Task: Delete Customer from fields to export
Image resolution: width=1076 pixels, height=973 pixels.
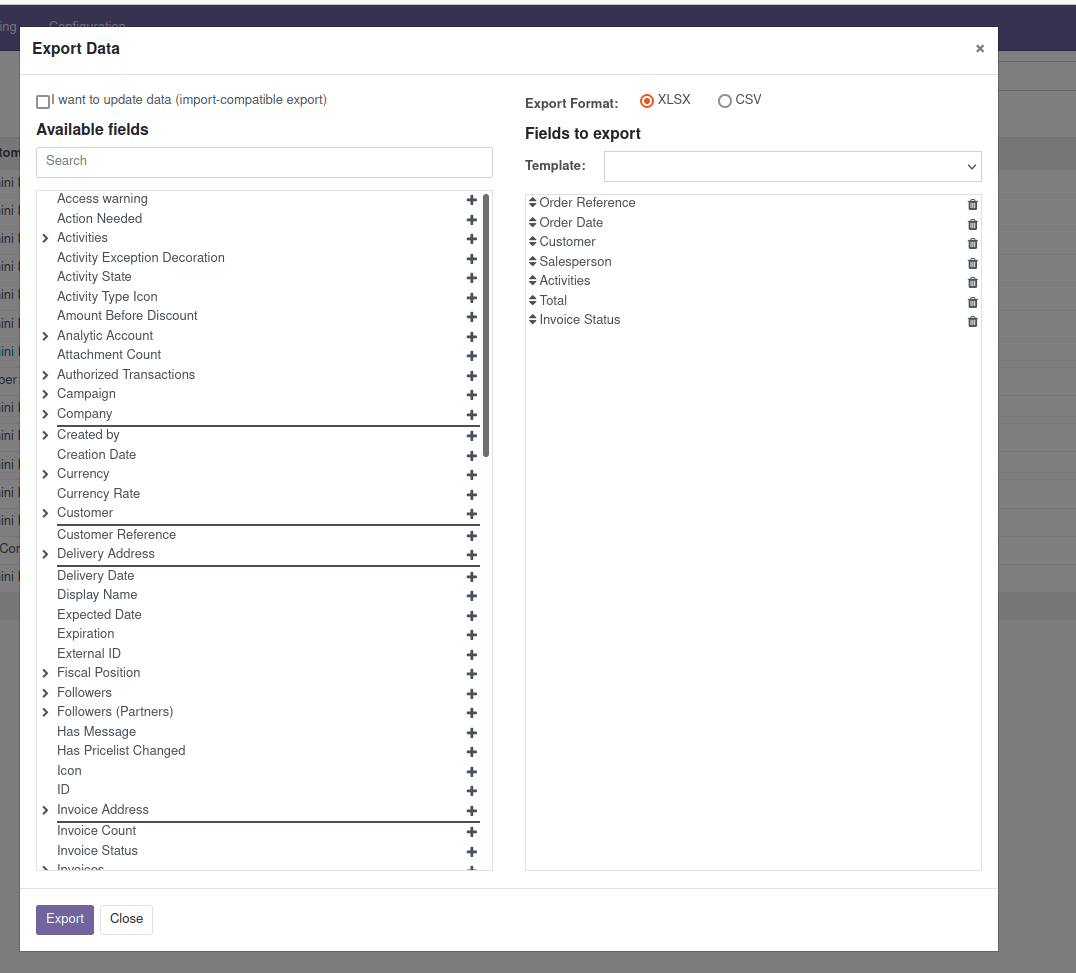Action: (x=972, y=244)
